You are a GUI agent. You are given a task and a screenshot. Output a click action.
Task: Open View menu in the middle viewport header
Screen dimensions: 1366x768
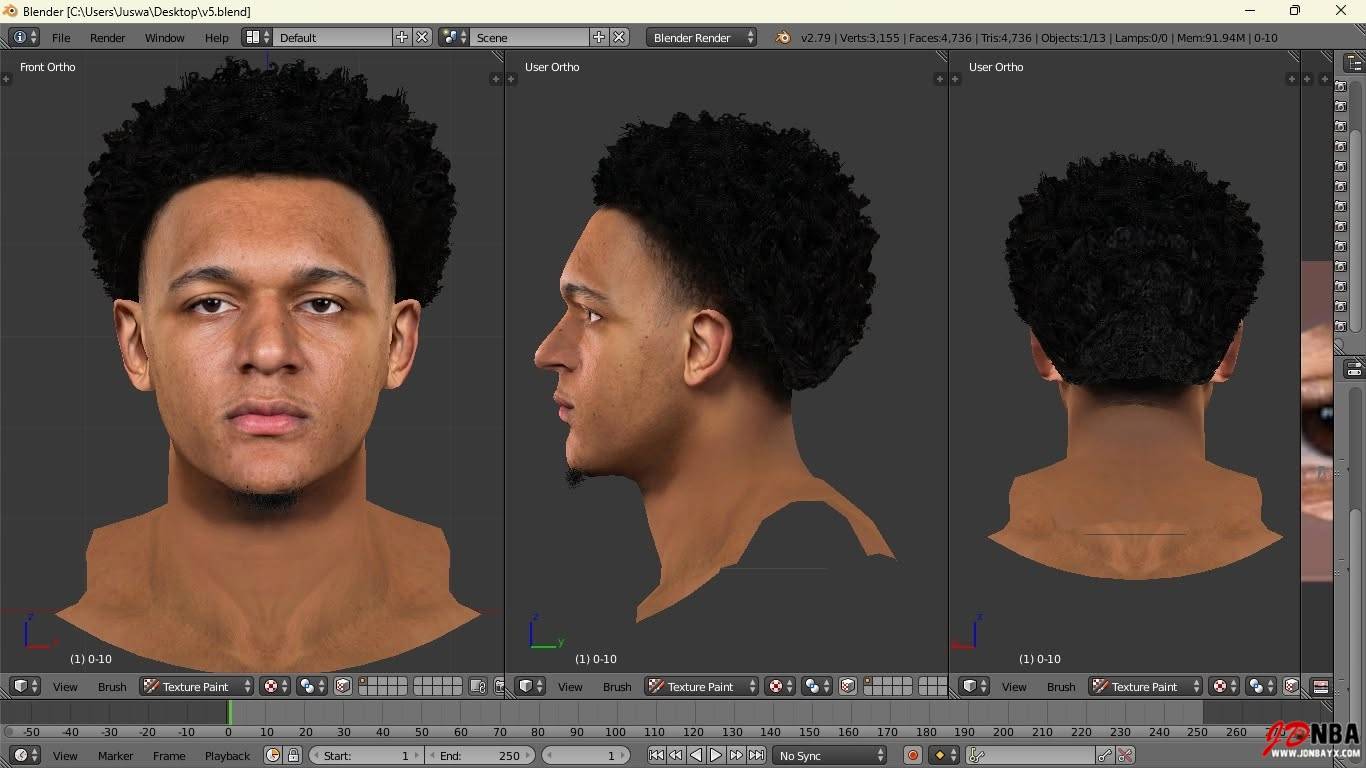click(x=570, y=686)
